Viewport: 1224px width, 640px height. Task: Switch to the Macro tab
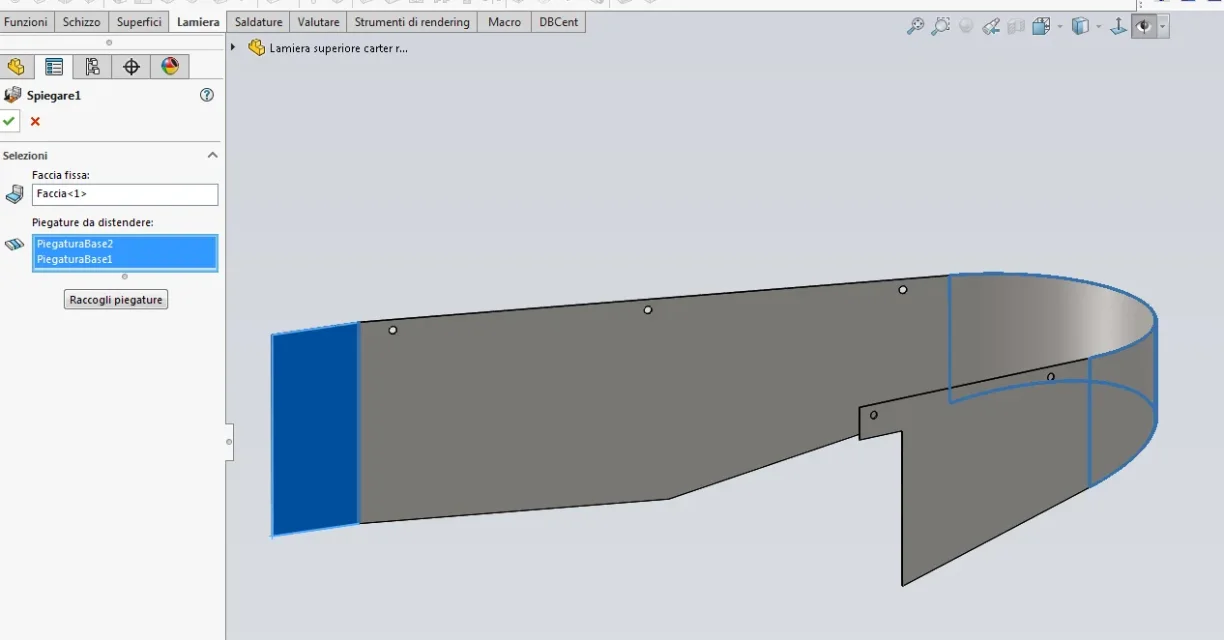pos(504,22)
